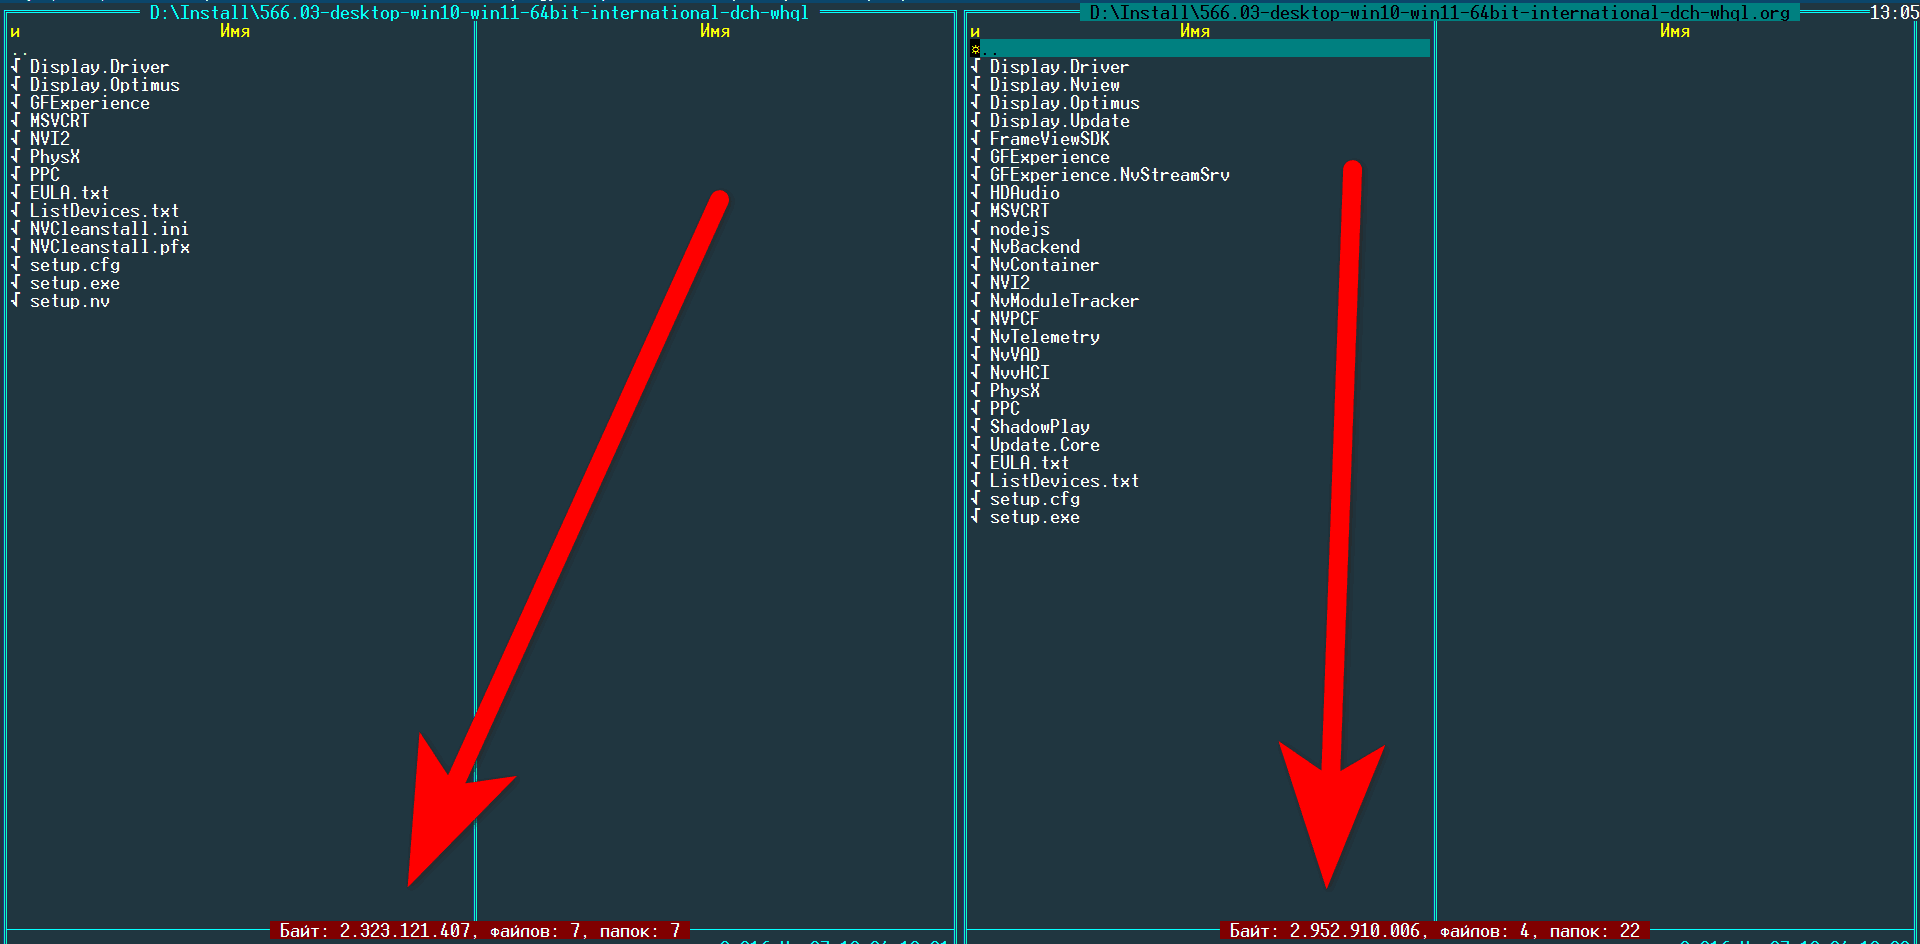The width and height of the screenshot is (1920, 944).
Task: Select Display.Driver folder in right panel
Action: tap(1059, 67)
